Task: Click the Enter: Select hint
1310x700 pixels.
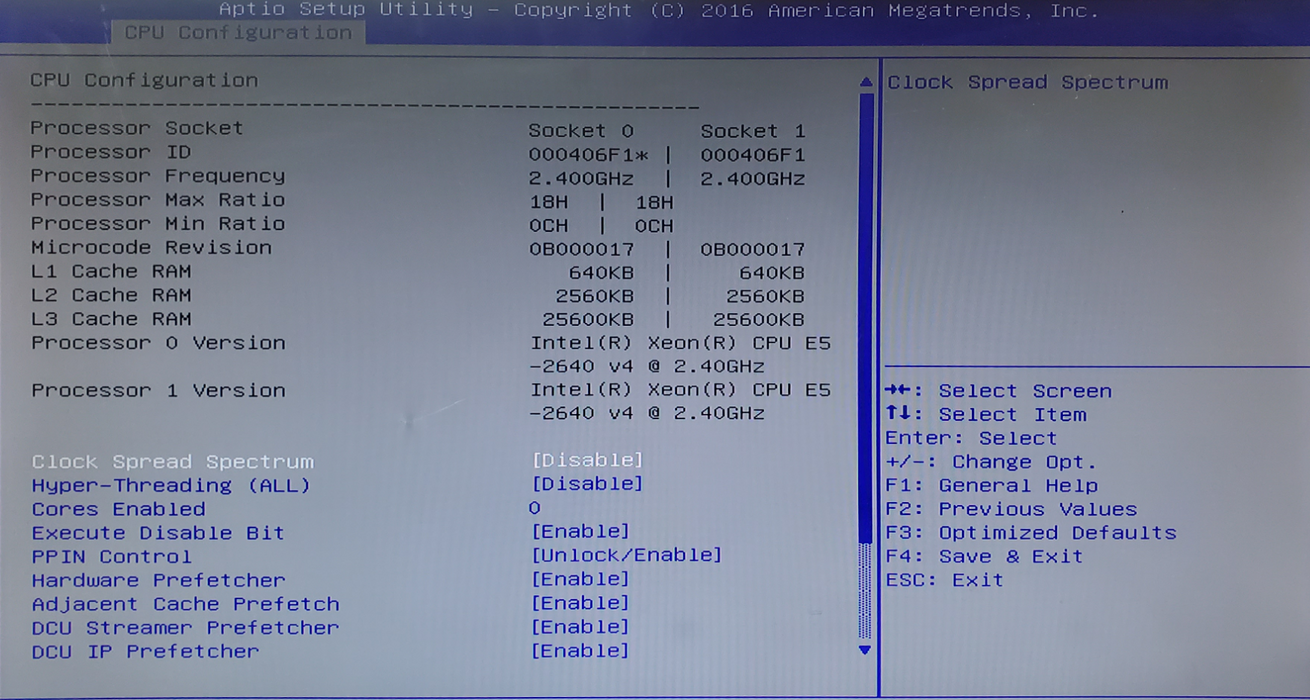Action: (x=971, y=438)
